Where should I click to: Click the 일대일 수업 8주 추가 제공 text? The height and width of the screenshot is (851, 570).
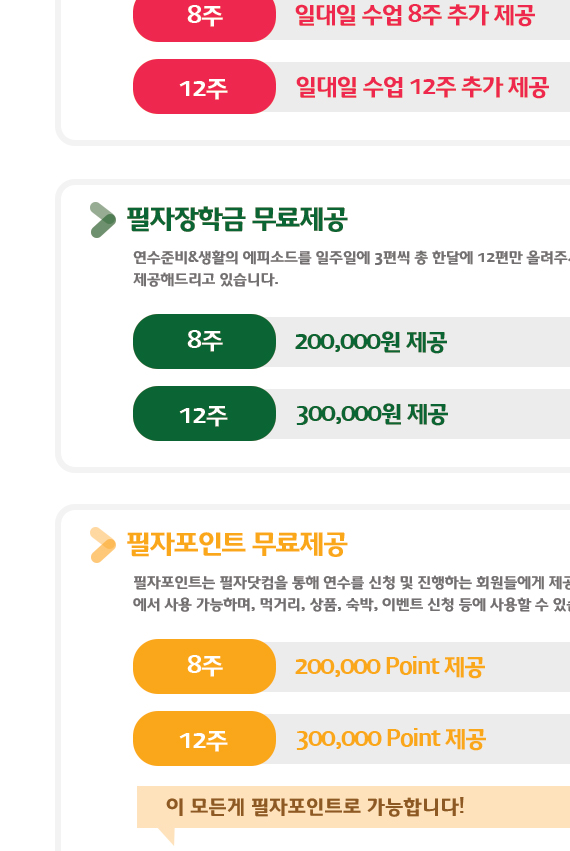click(x=415, y=15)
